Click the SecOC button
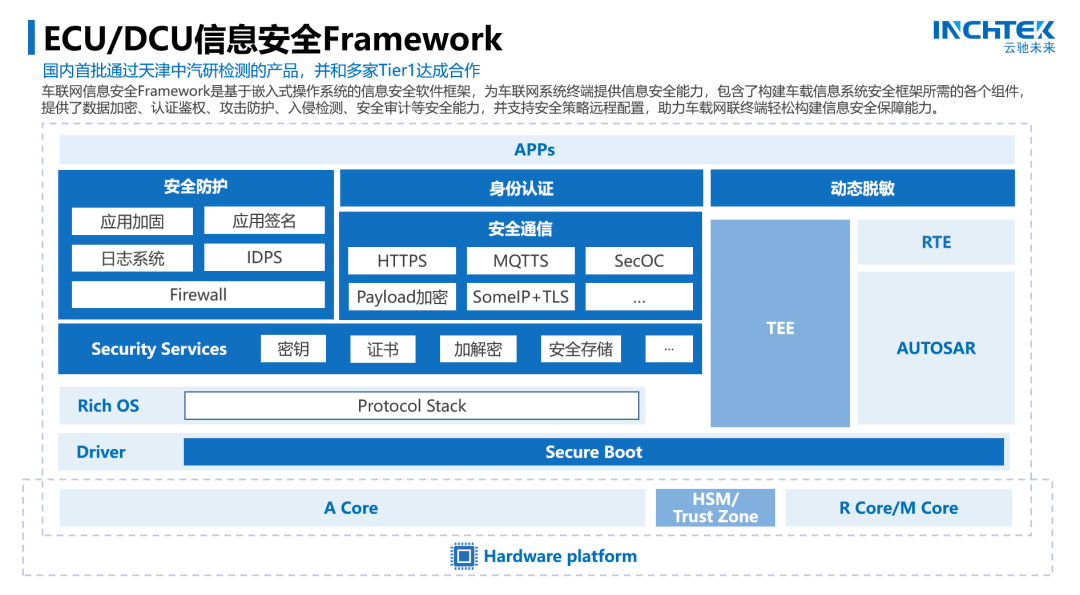 pyautogui.click(x=638, y=260)
